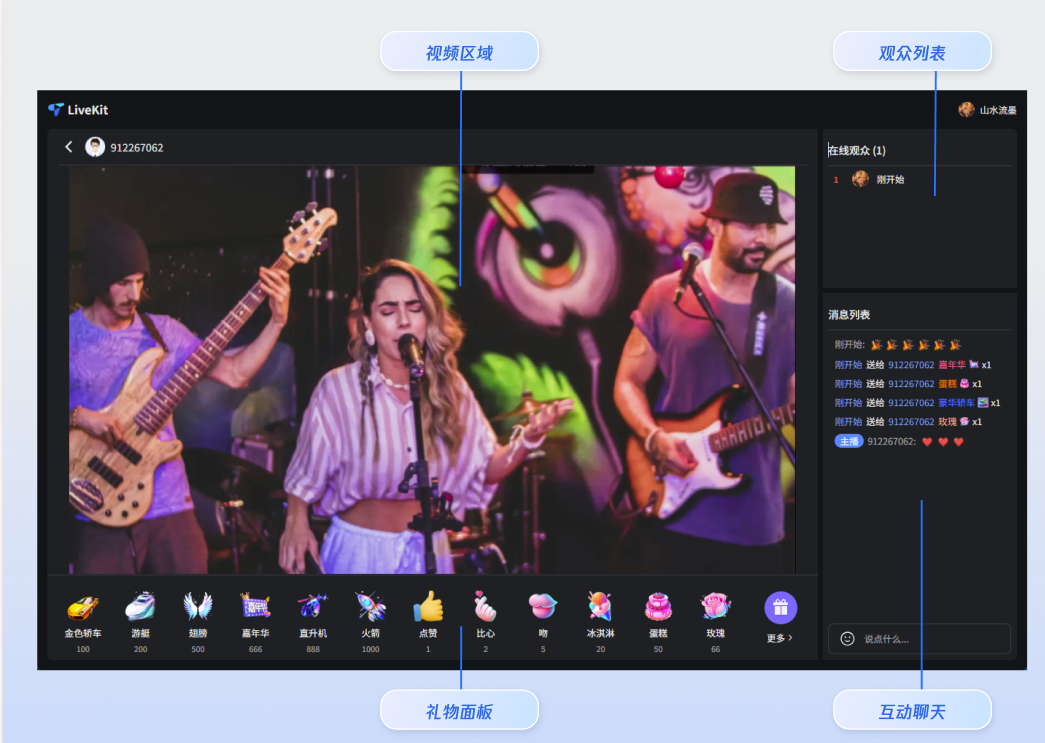Click the 玫瑰 gift message row

tap(908, 422)
